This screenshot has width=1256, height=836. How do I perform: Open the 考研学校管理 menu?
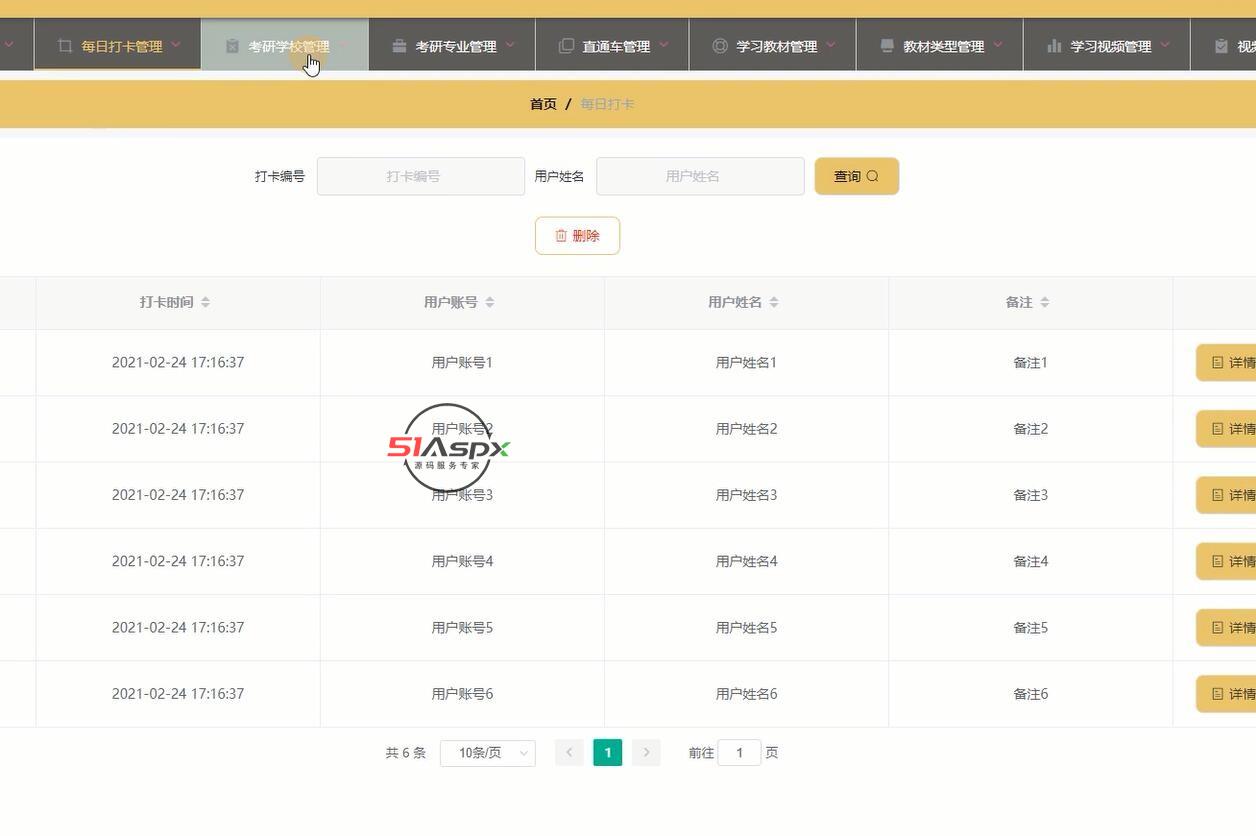(x=285, y=45)
